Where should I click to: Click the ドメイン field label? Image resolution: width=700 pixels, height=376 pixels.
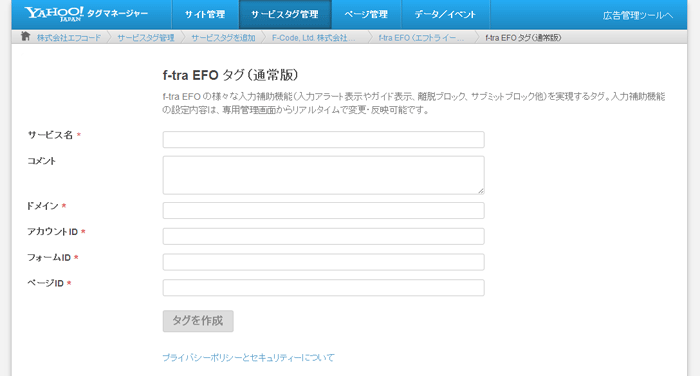[x=43, y=206]
